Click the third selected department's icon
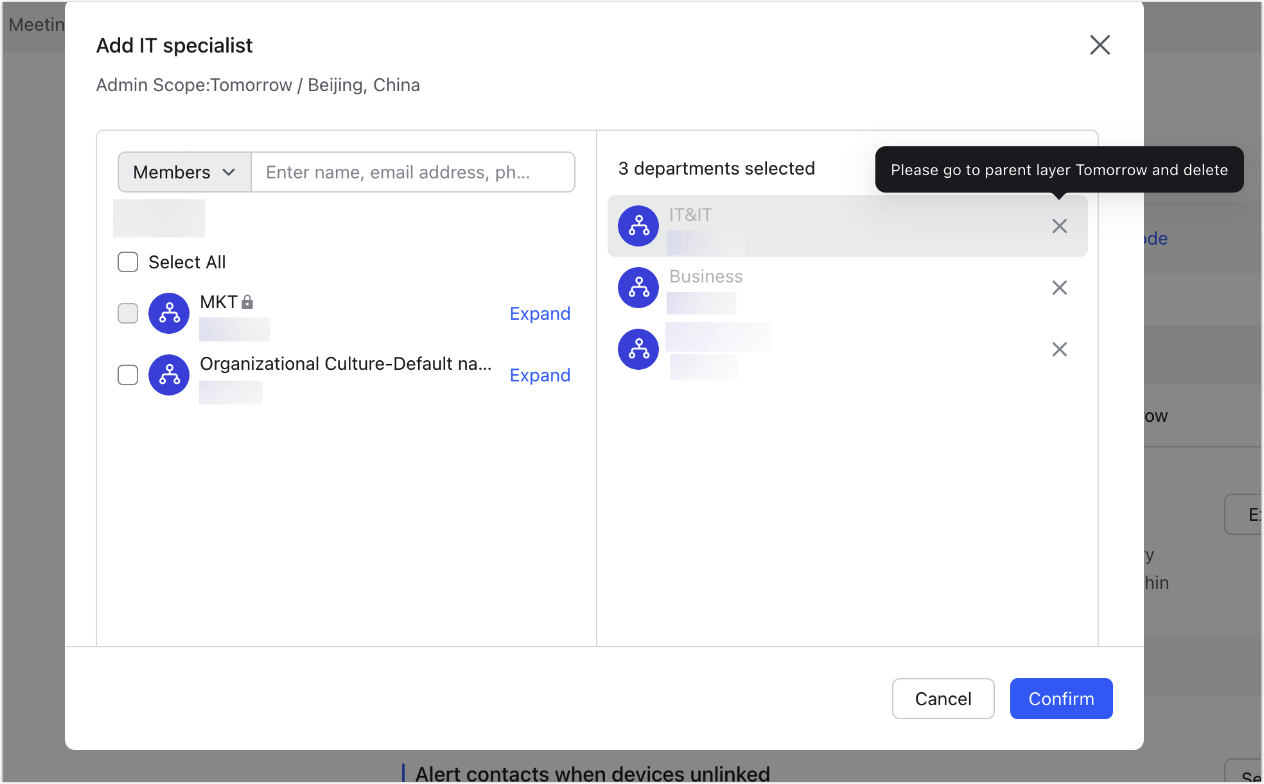The image size is (1264, 784). click(x=638, y=349)
